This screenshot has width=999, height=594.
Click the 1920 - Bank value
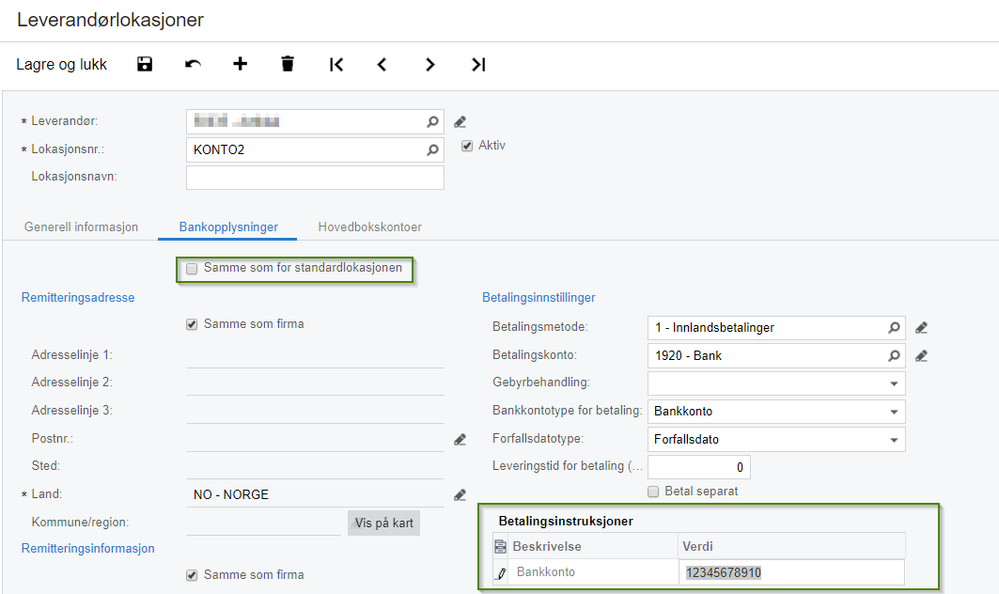[x=688, y=356]
